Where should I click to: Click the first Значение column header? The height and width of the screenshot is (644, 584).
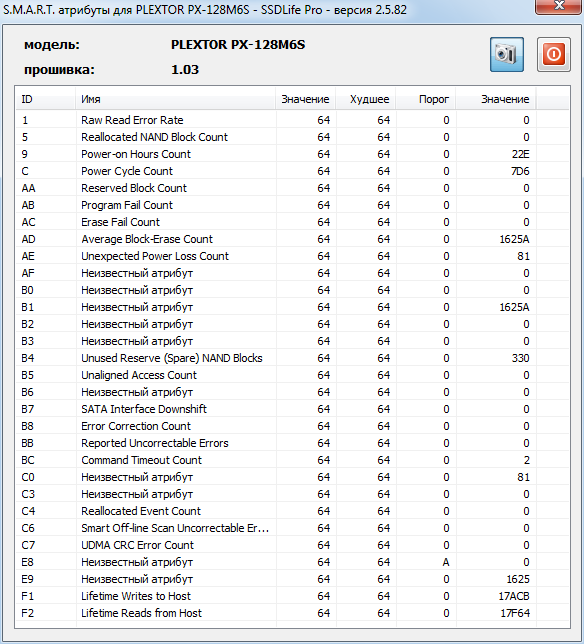[x=305, y=99]
